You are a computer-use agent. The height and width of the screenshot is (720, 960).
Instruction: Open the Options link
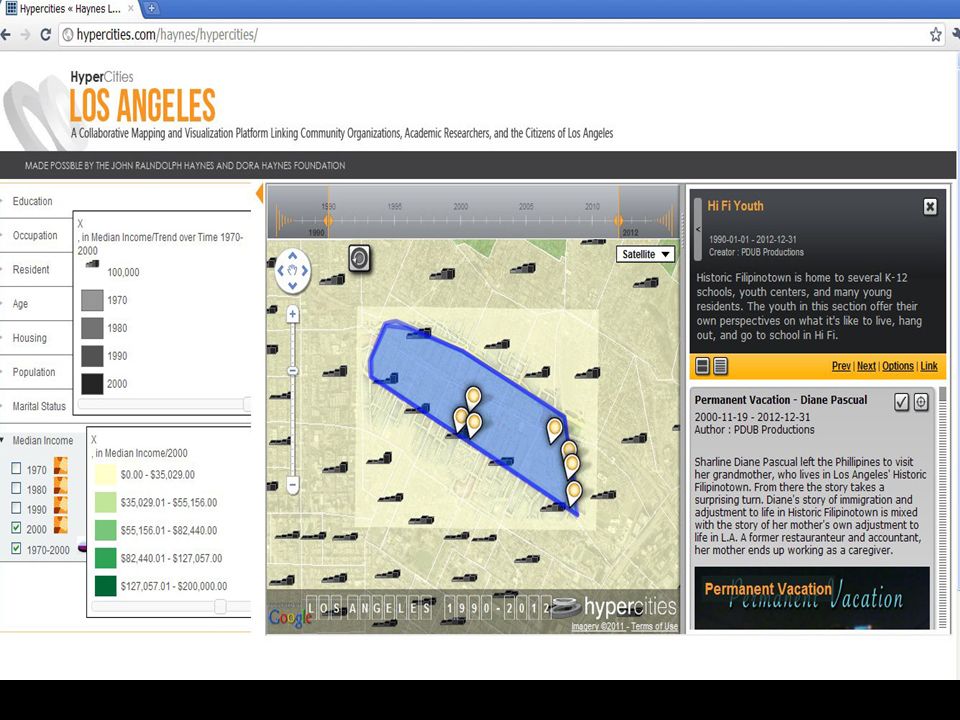pos(898,366)
